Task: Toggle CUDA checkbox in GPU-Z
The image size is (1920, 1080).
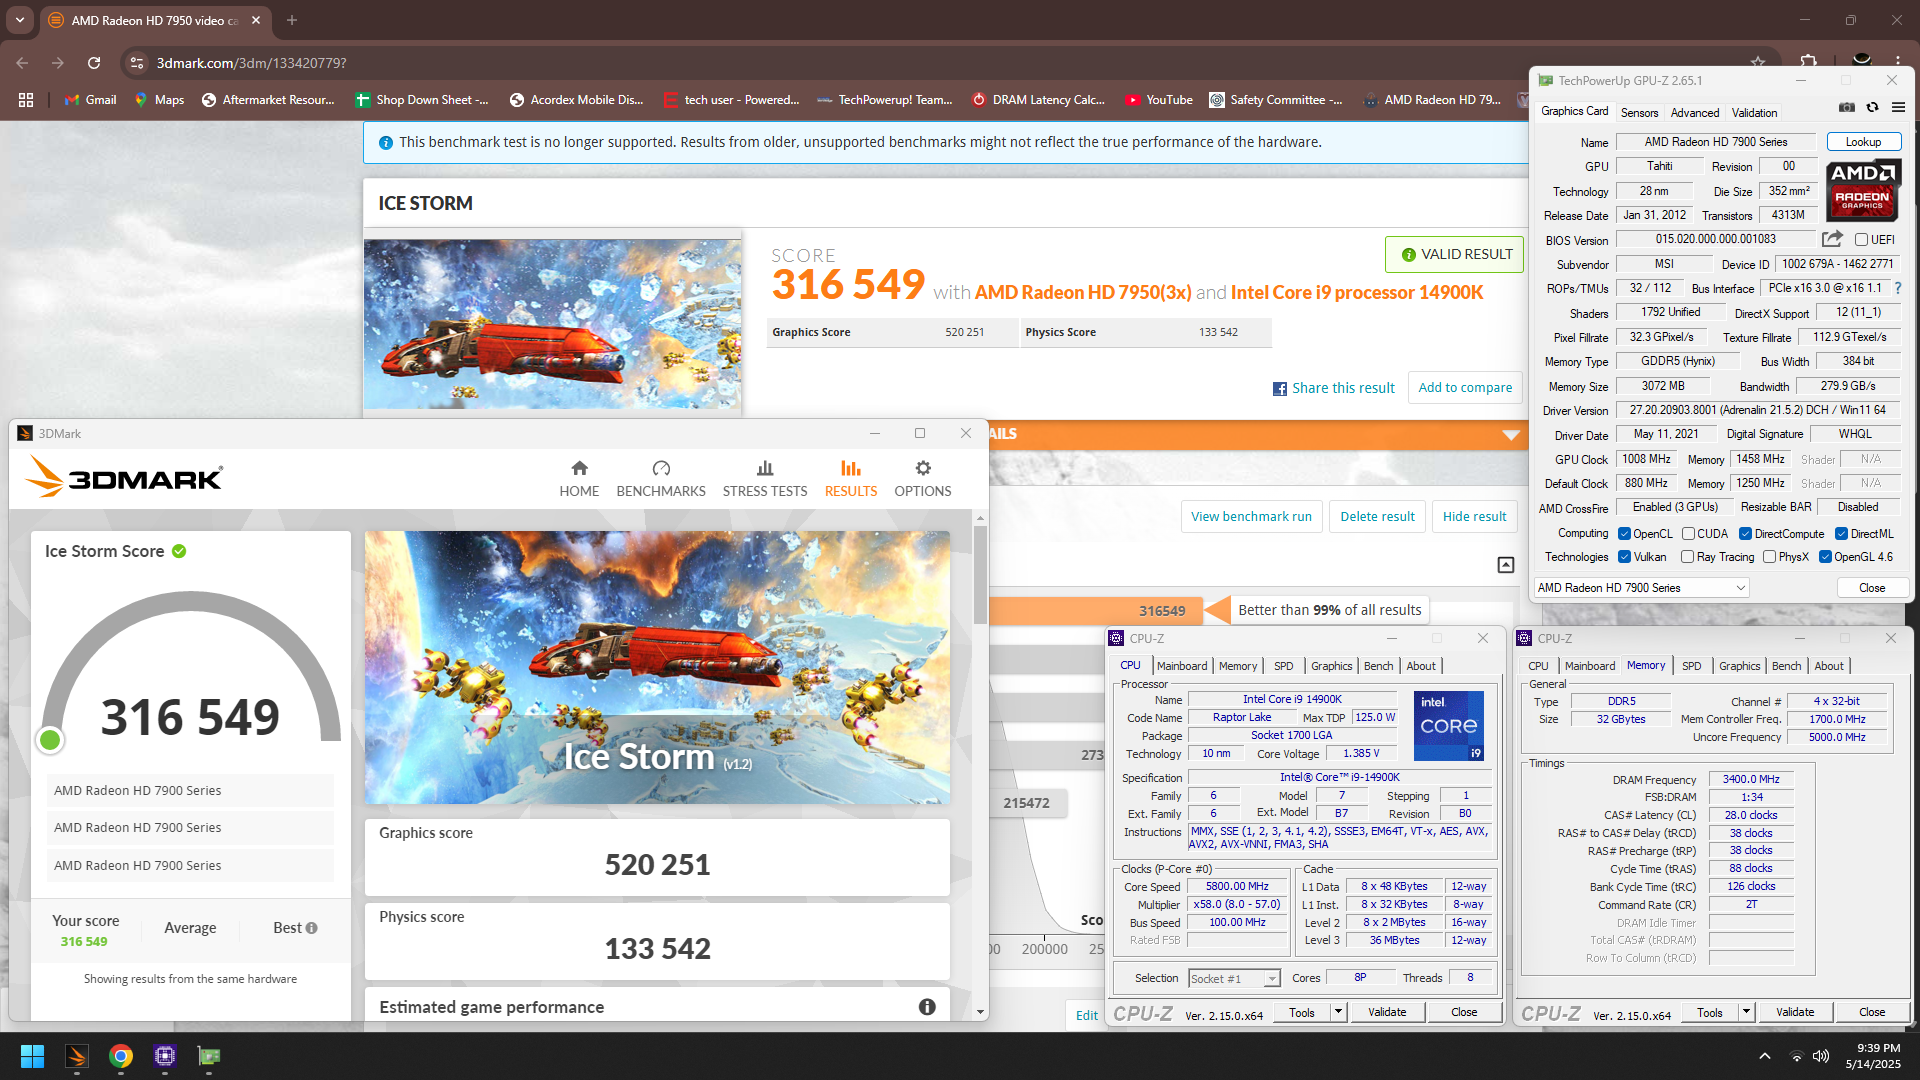Action: click(1688, 534)
